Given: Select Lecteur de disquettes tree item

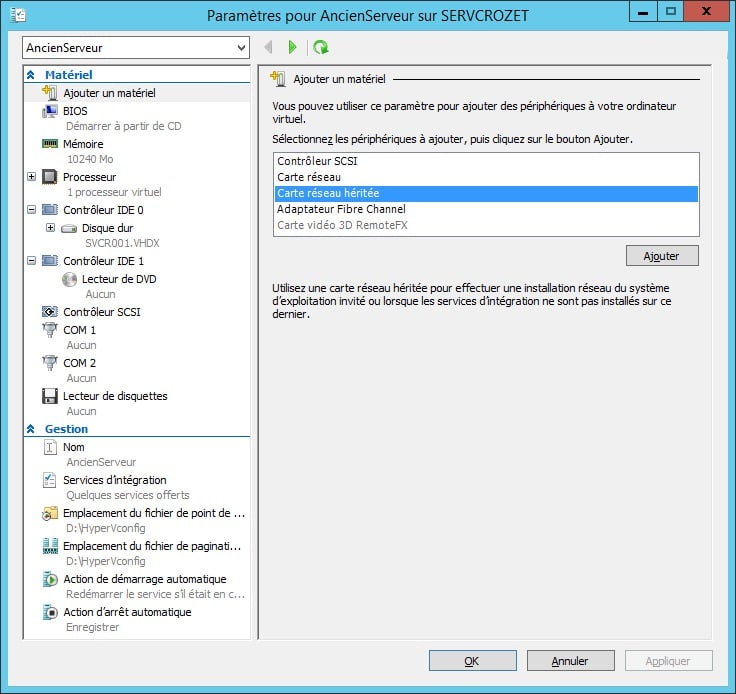Looking at the screenshot, I should (x=115, y=396).
